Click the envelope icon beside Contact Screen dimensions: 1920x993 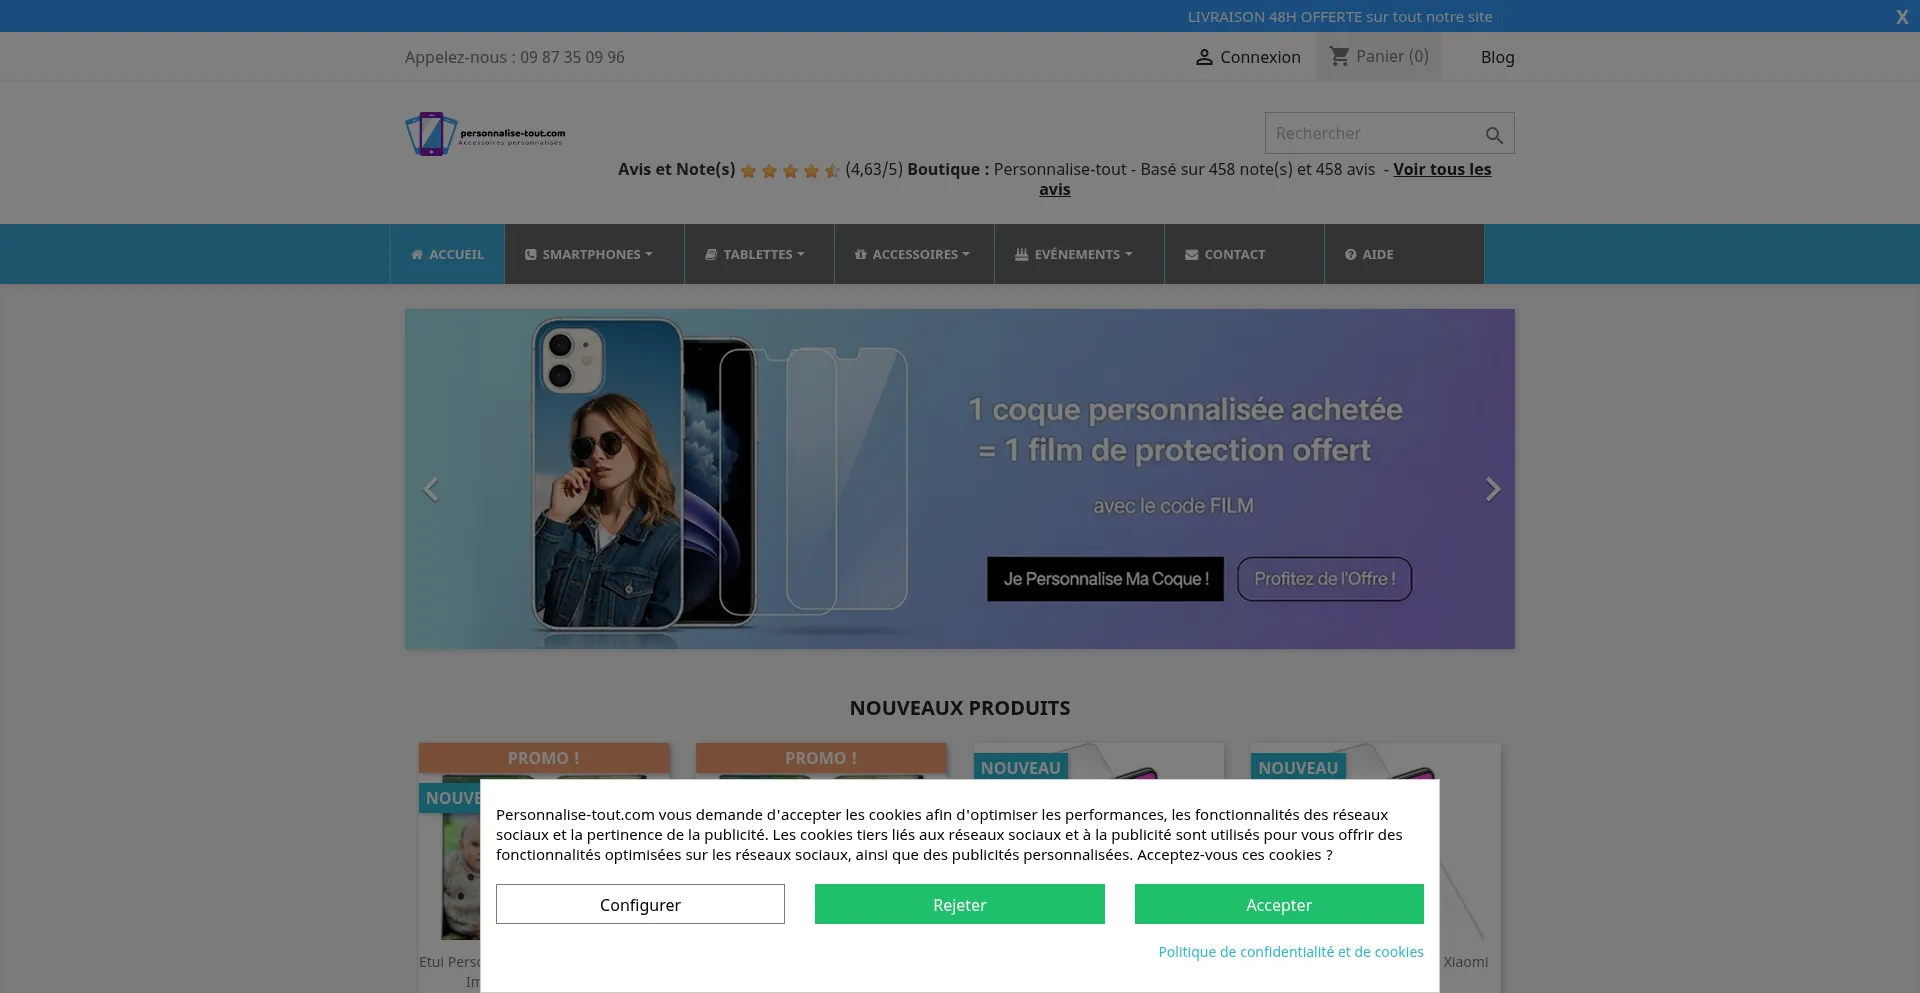click(x=1191, y=255)
